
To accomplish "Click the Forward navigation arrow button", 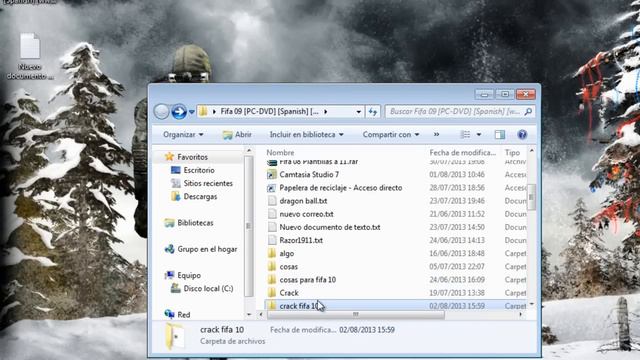I will pyautogui.click(x=179, y=111).
